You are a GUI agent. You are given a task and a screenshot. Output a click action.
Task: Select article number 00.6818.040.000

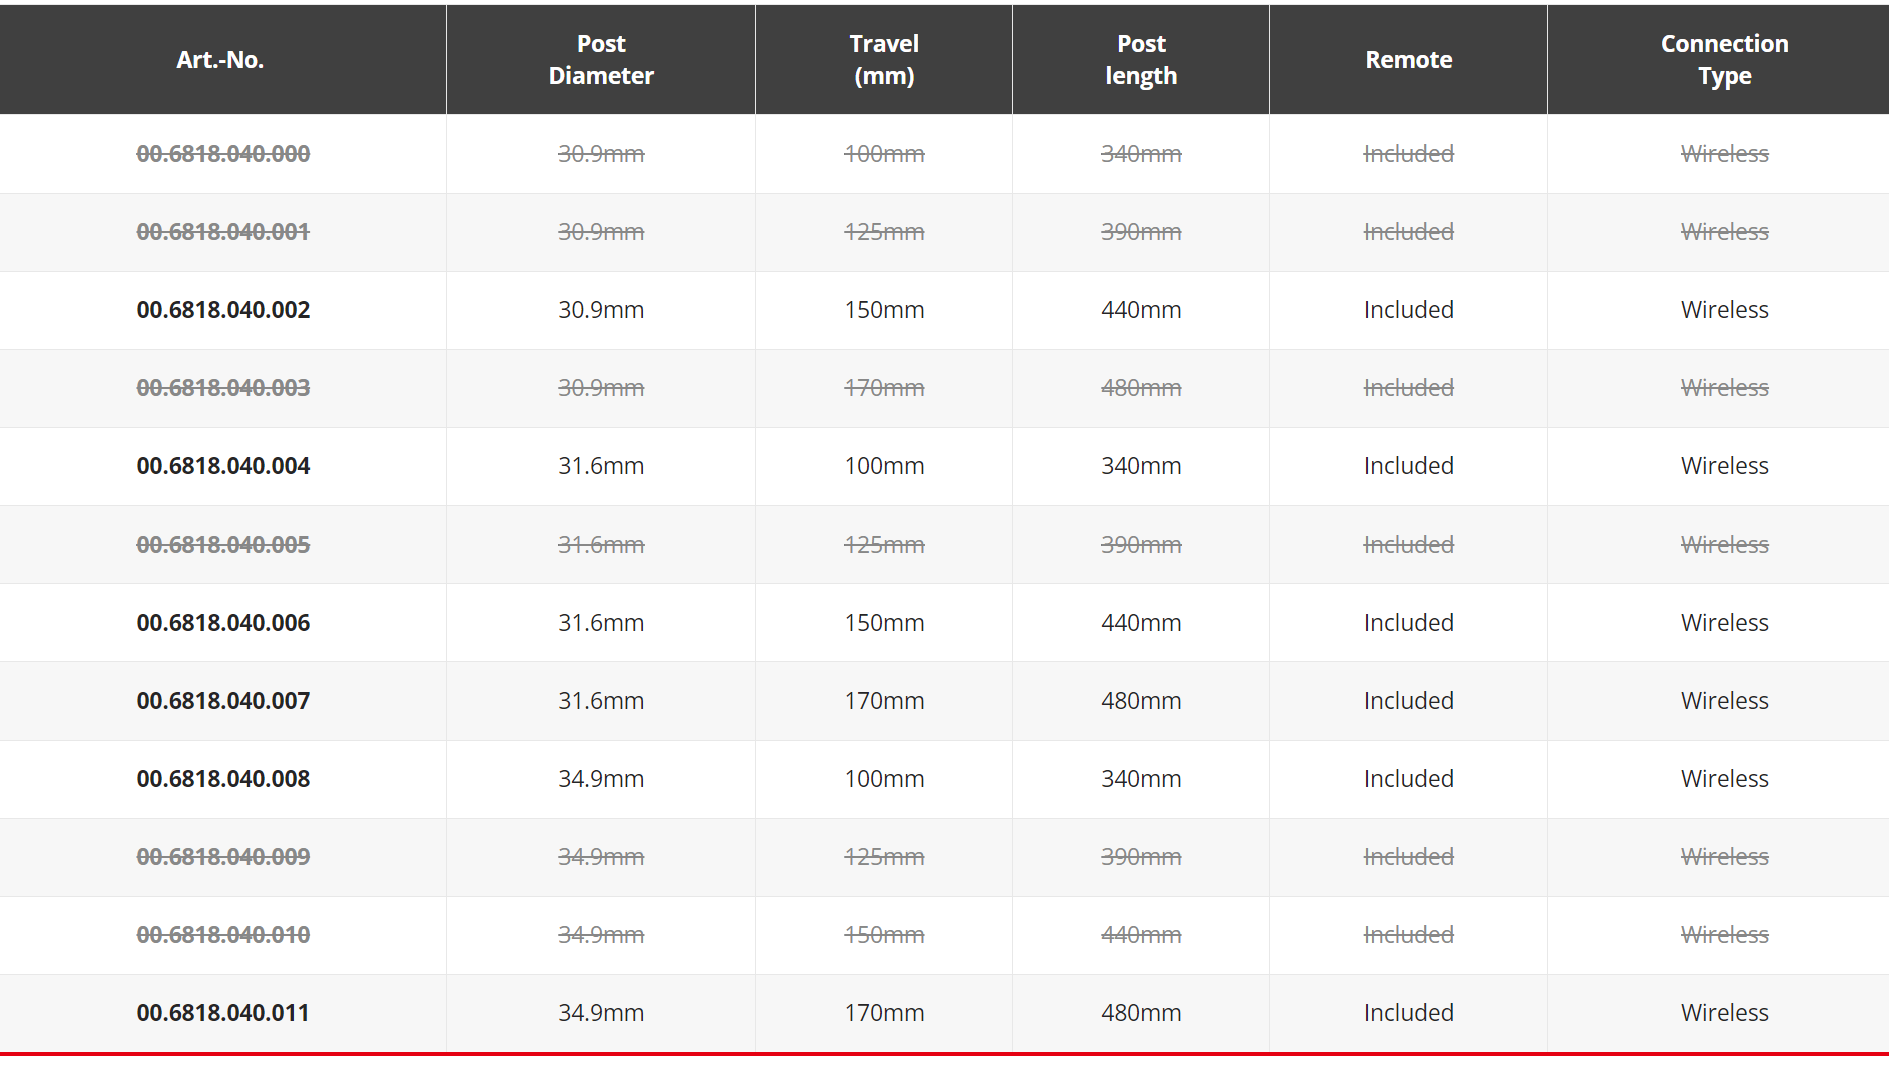pos(223,154)
